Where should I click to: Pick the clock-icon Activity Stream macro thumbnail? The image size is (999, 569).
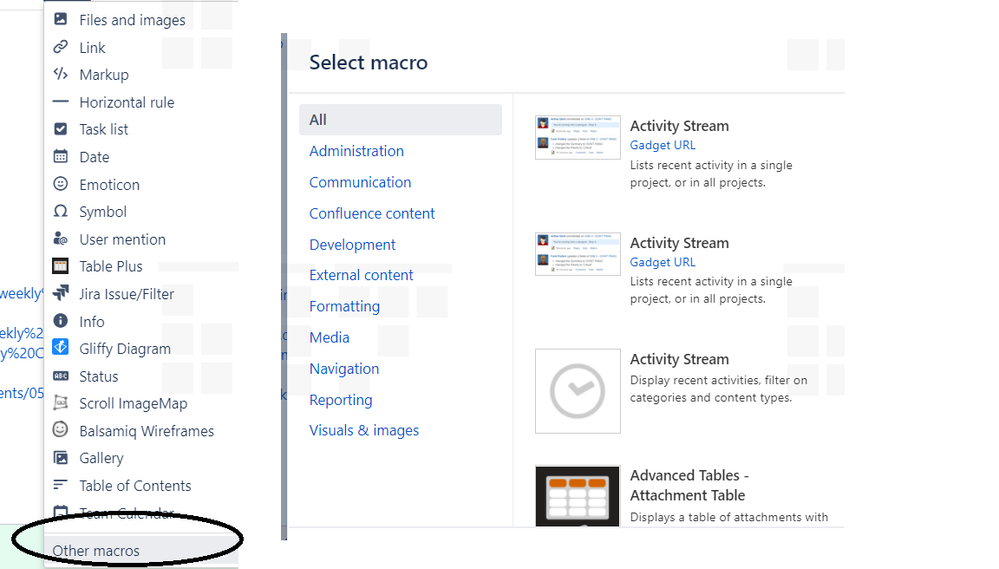[x=577, y=391]
